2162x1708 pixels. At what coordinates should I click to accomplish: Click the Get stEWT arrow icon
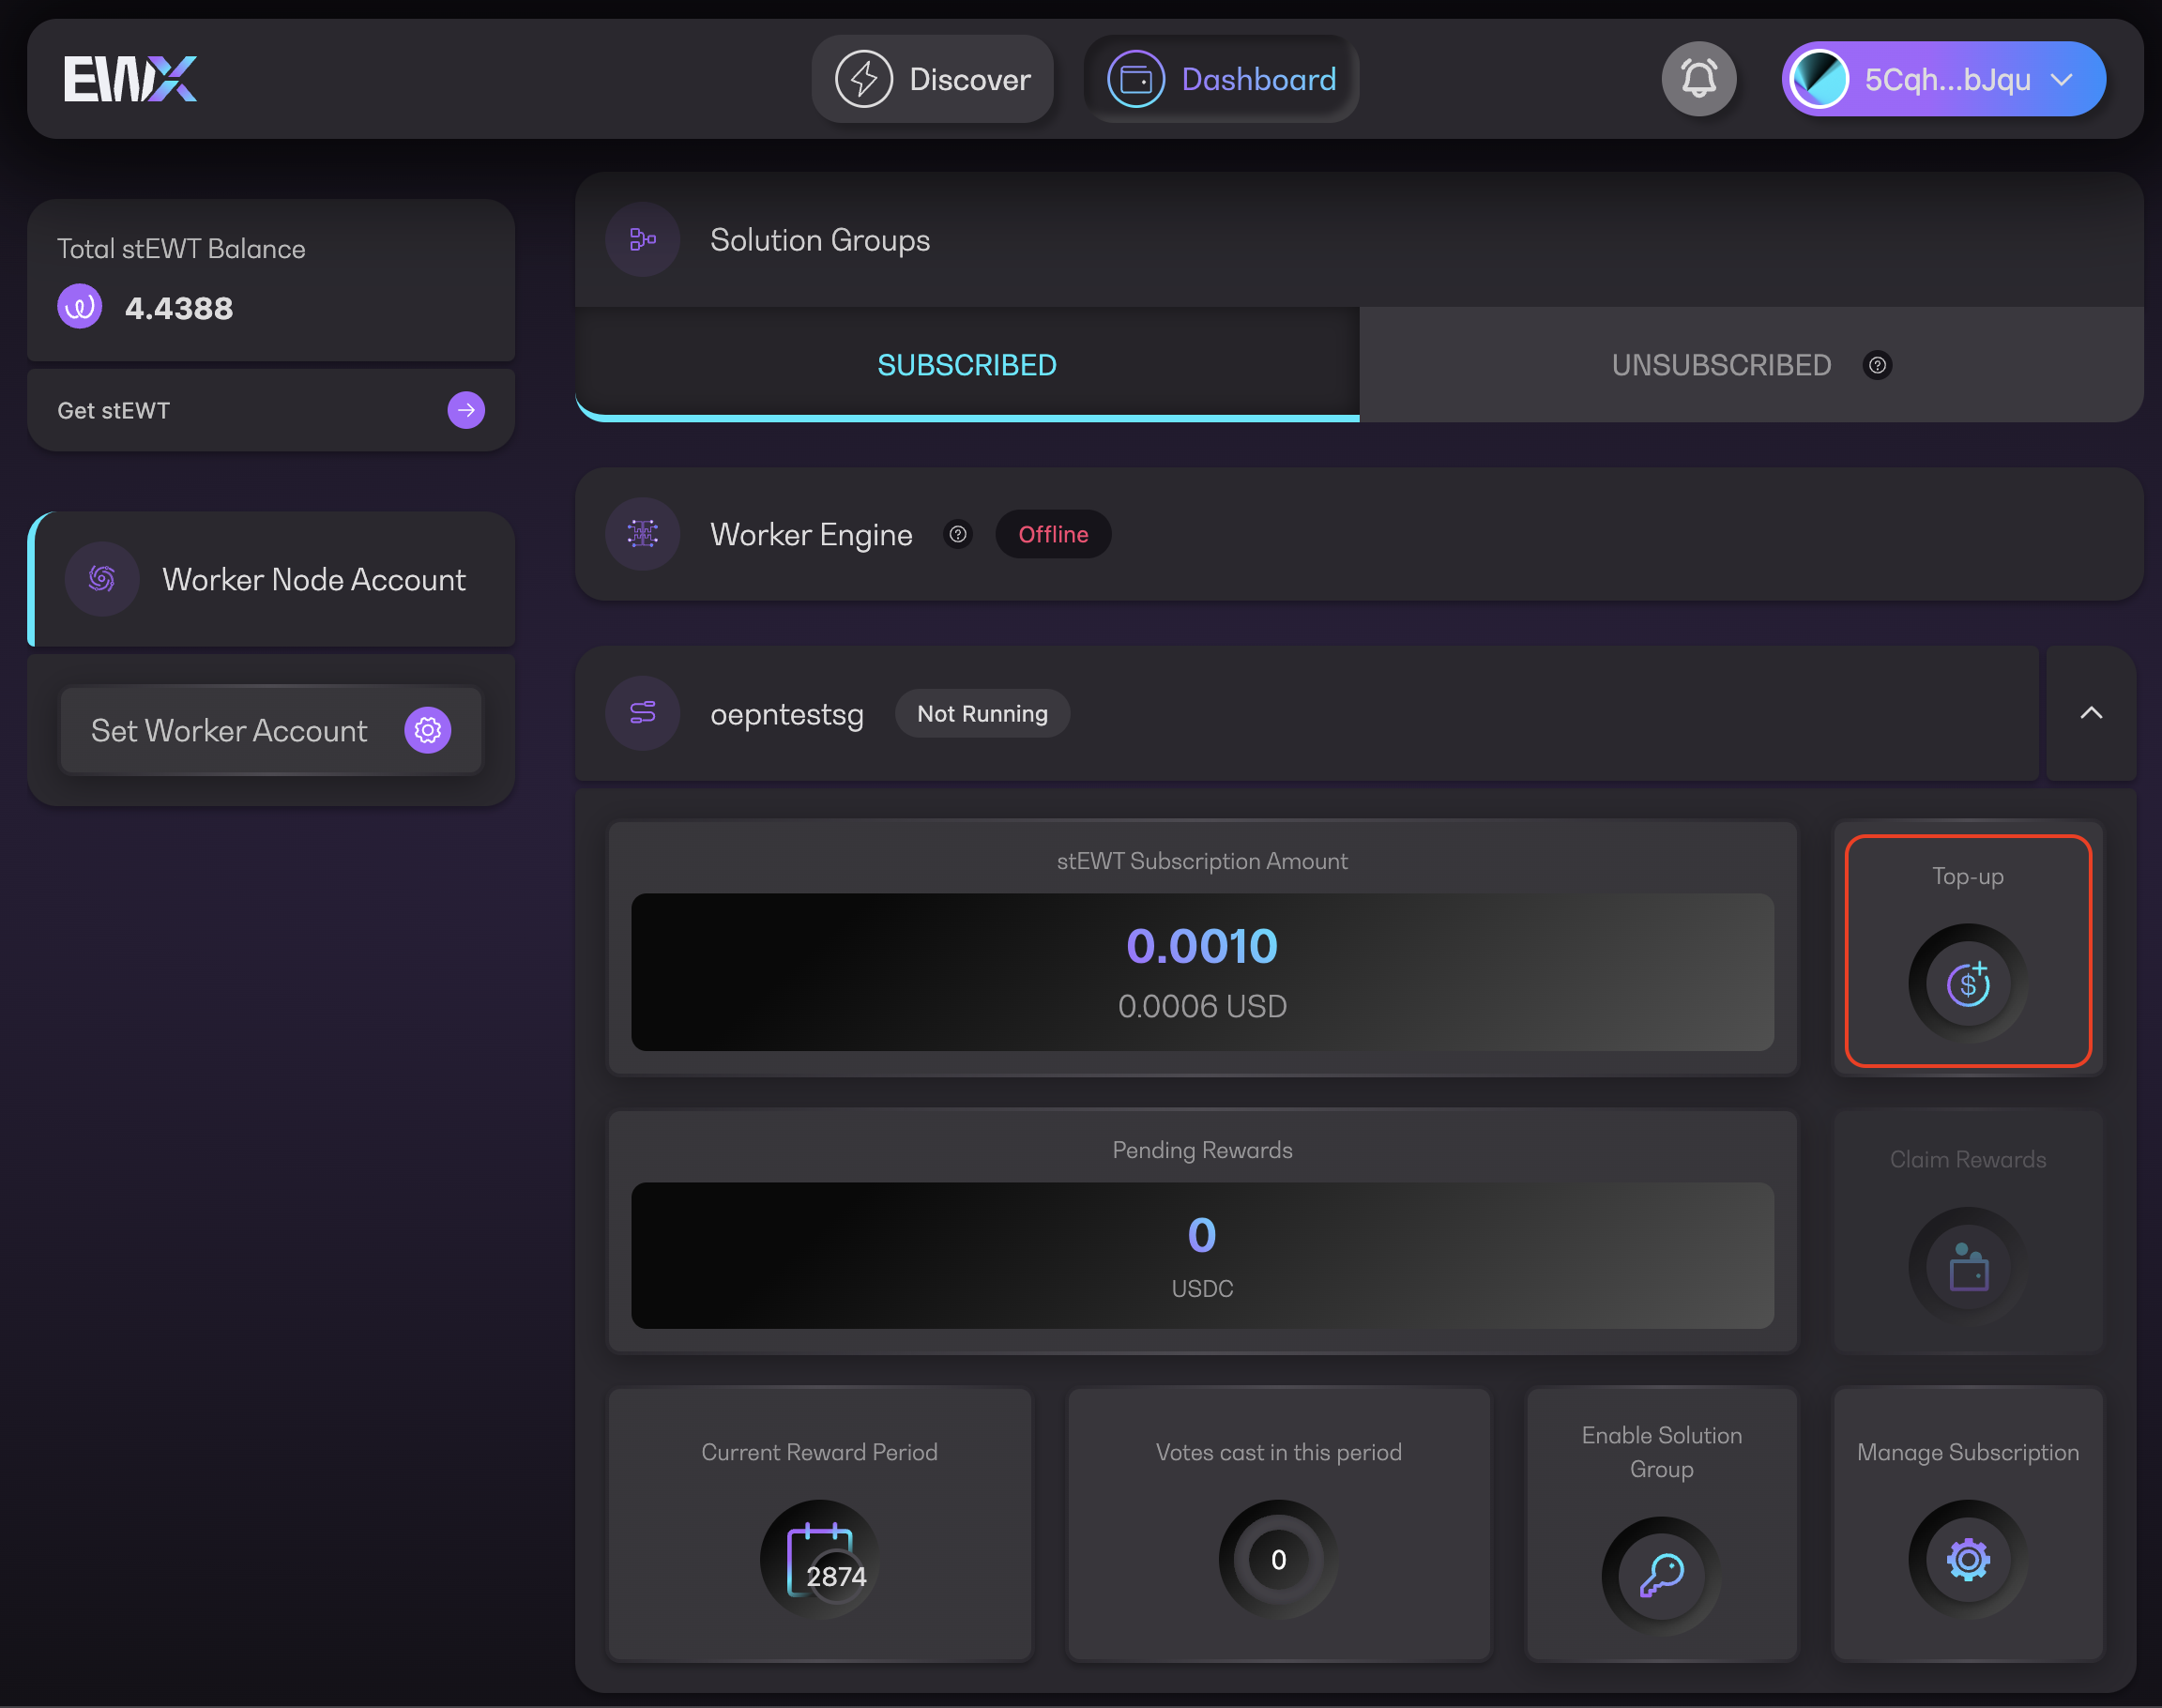[466, 410]
